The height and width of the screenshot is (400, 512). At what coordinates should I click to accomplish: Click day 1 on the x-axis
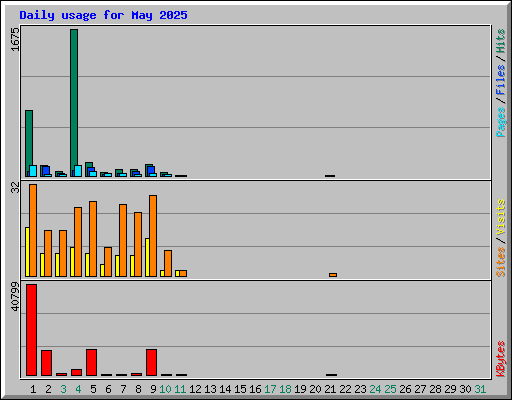click(33, 389)
